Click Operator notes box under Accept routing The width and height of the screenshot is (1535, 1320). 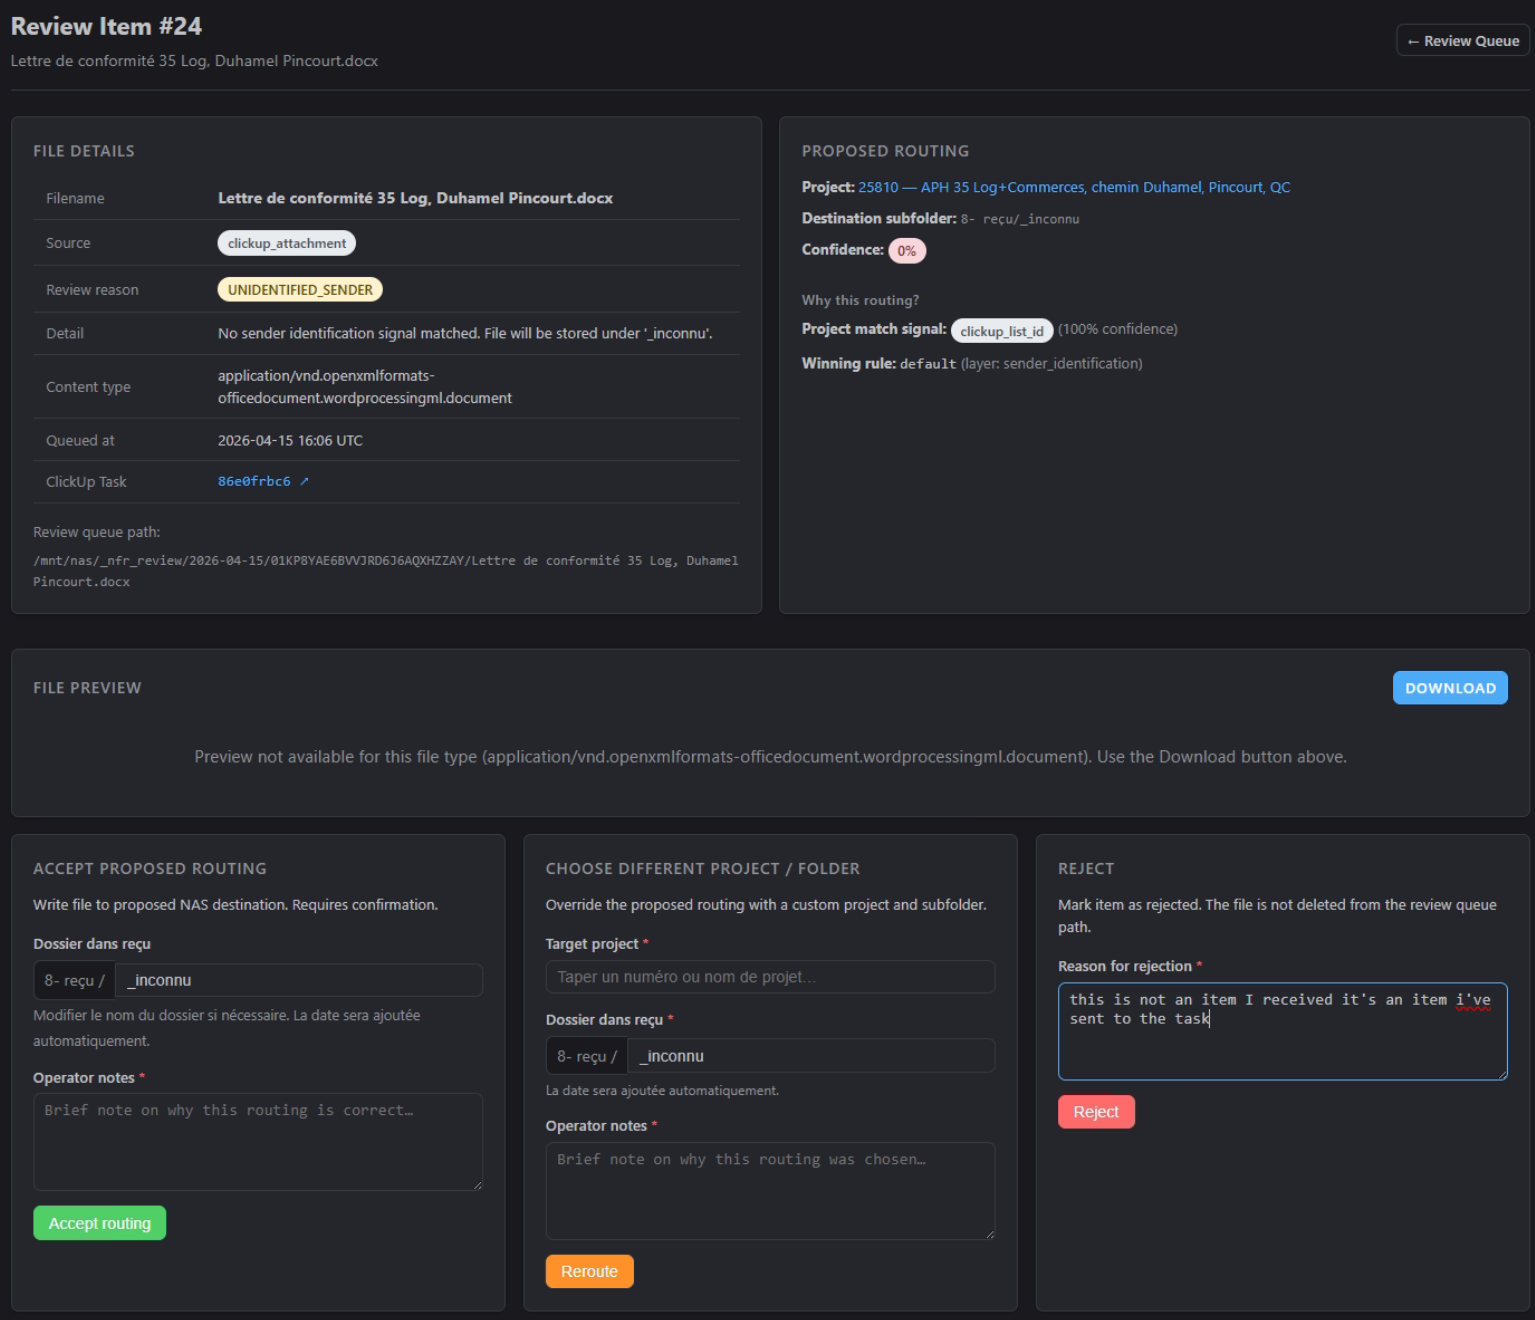click(257, 1141)
